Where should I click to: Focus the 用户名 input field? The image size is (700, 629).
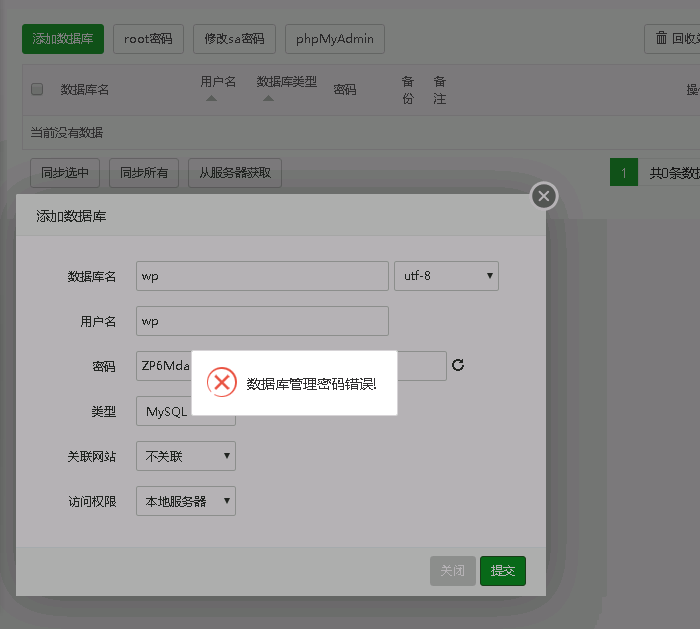click(x=262, y=321)
